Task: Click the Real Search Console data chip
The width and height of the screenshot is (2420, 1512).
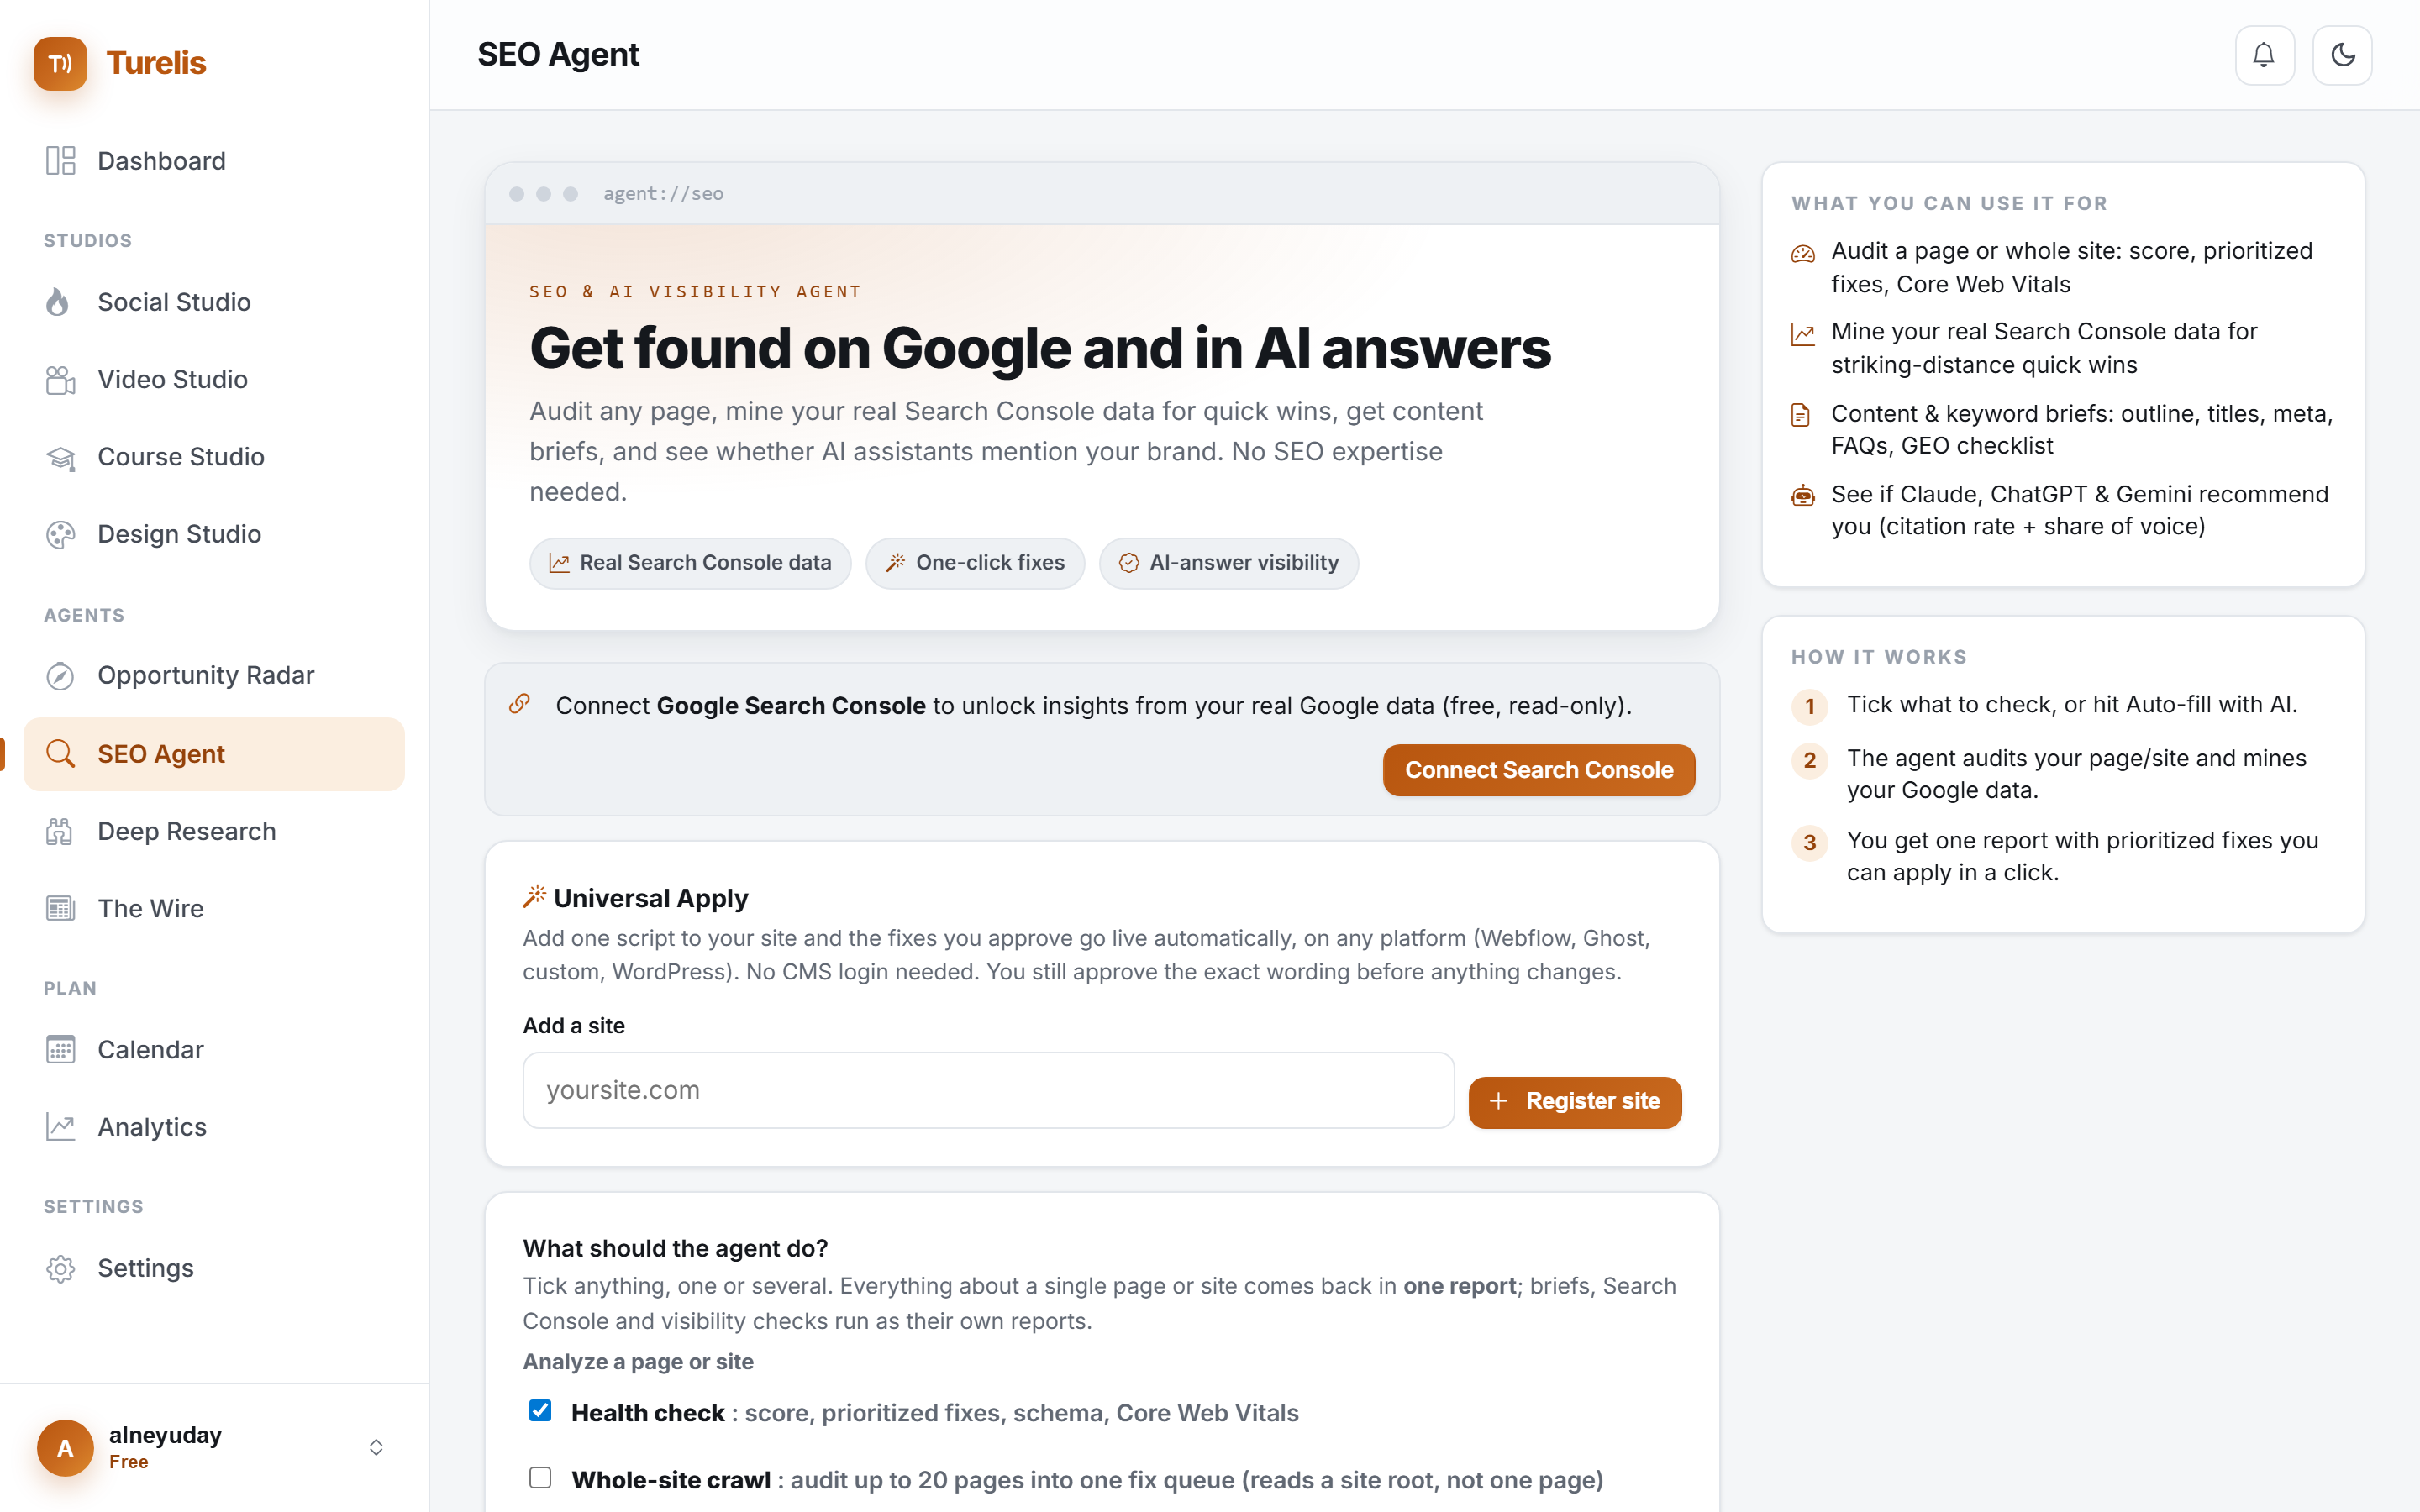Action: tap(690, 563)
